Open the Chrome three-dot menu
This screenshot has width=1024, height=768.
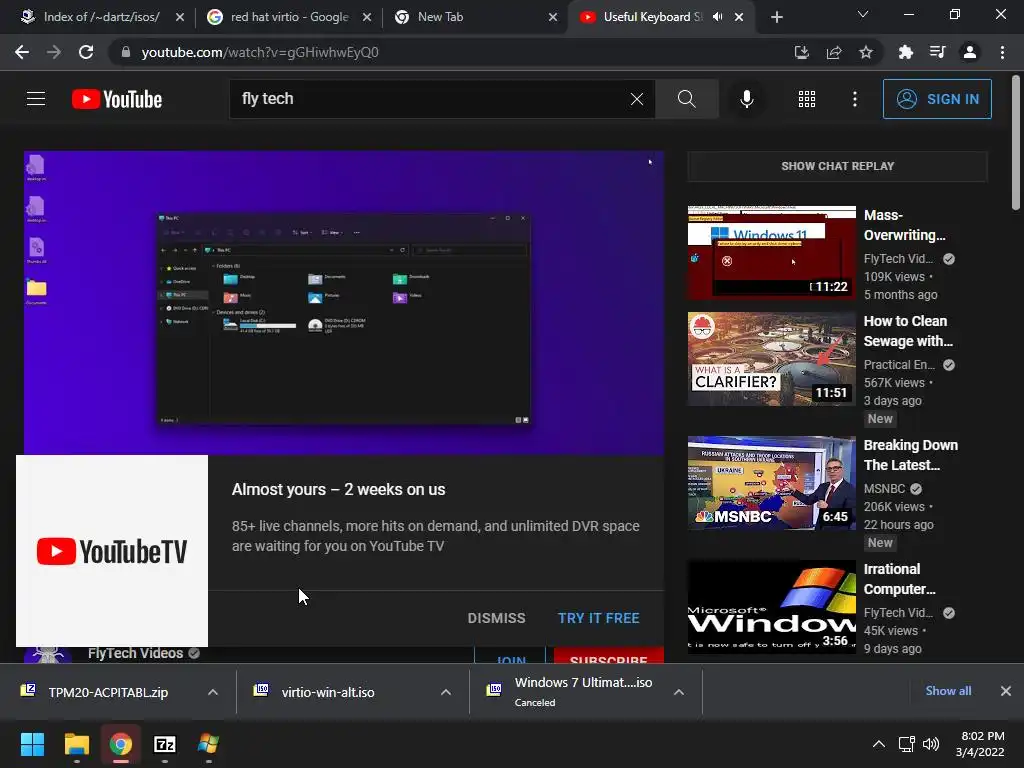tap(1002, 52)
